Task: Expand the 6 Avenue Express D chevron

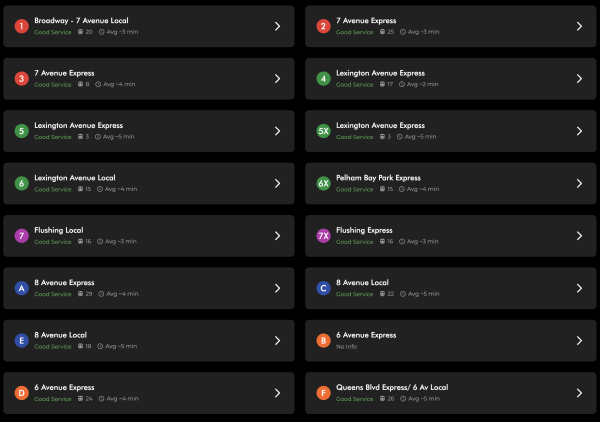Action: (x=277, y=393)
